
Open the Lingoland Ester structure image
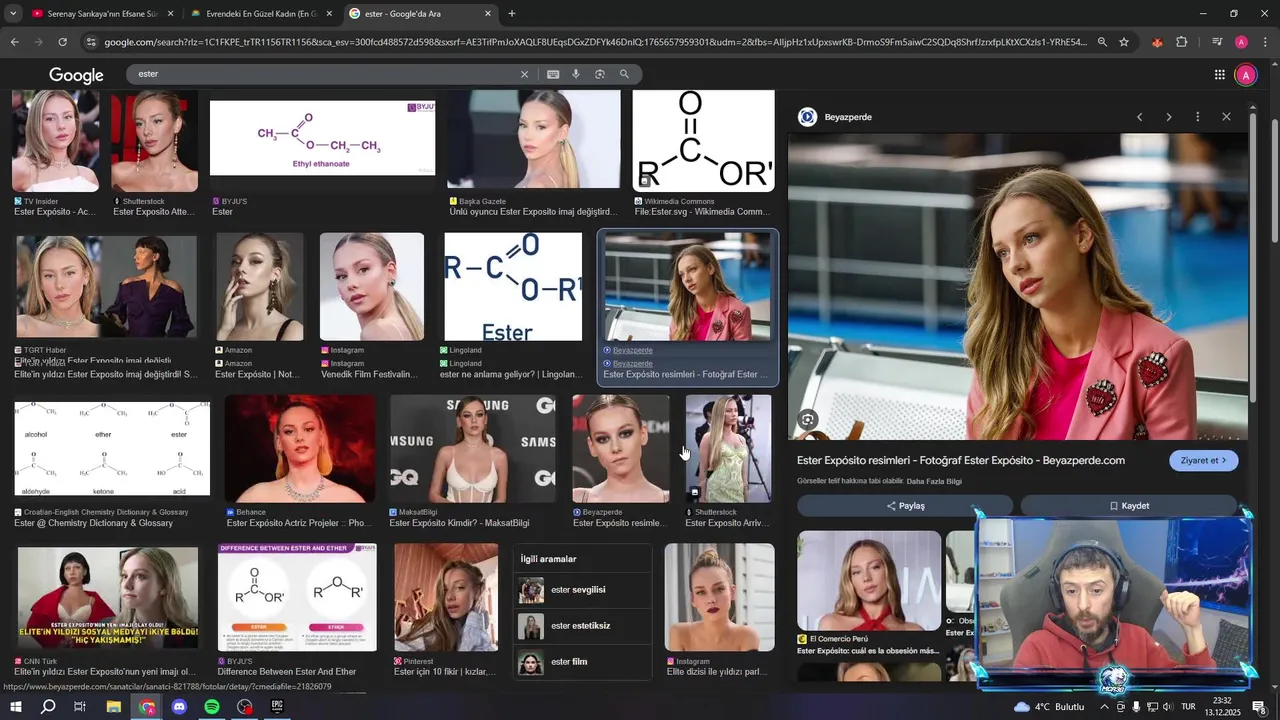click(x=513, y=287)
